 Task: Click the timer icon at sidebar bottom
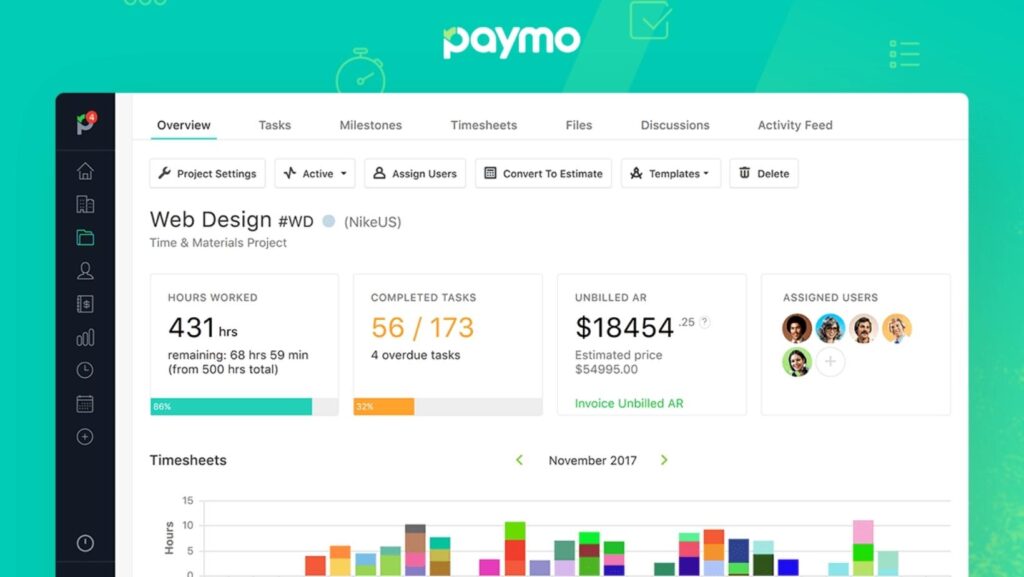click(x=85, y=543)
